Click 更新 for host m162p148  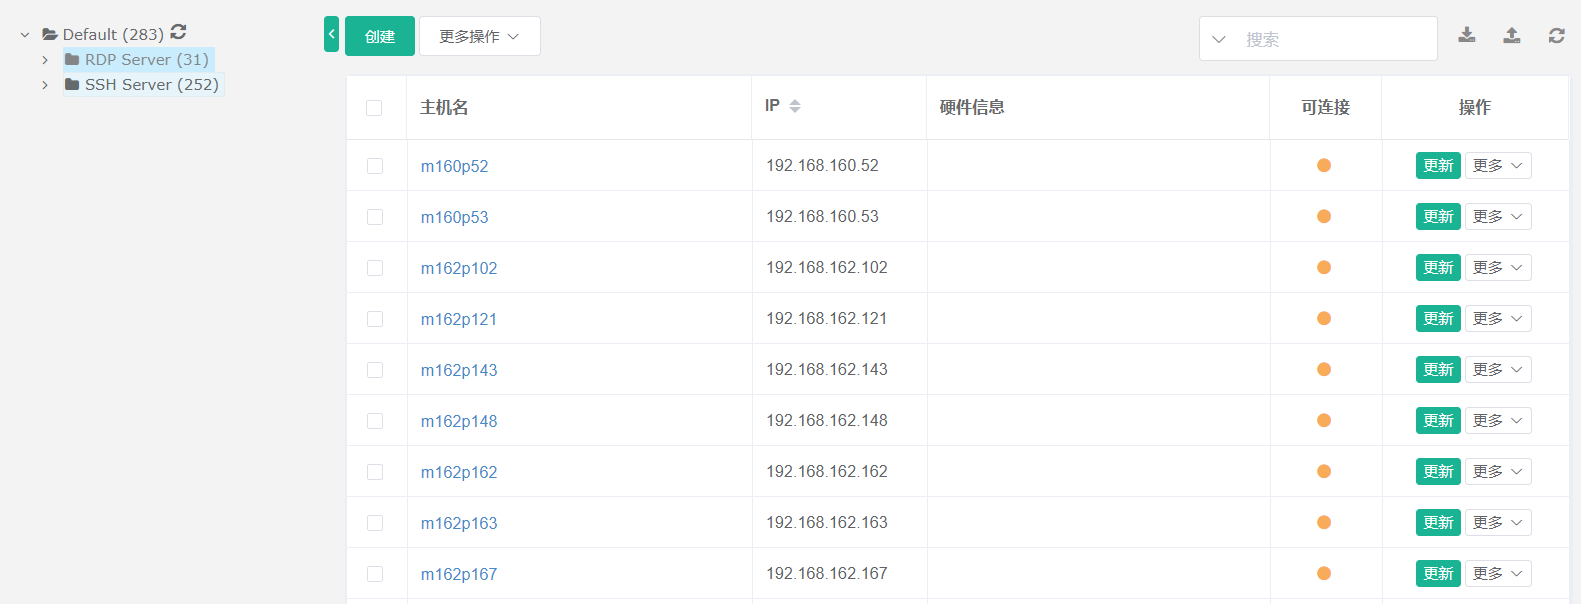1438,421
